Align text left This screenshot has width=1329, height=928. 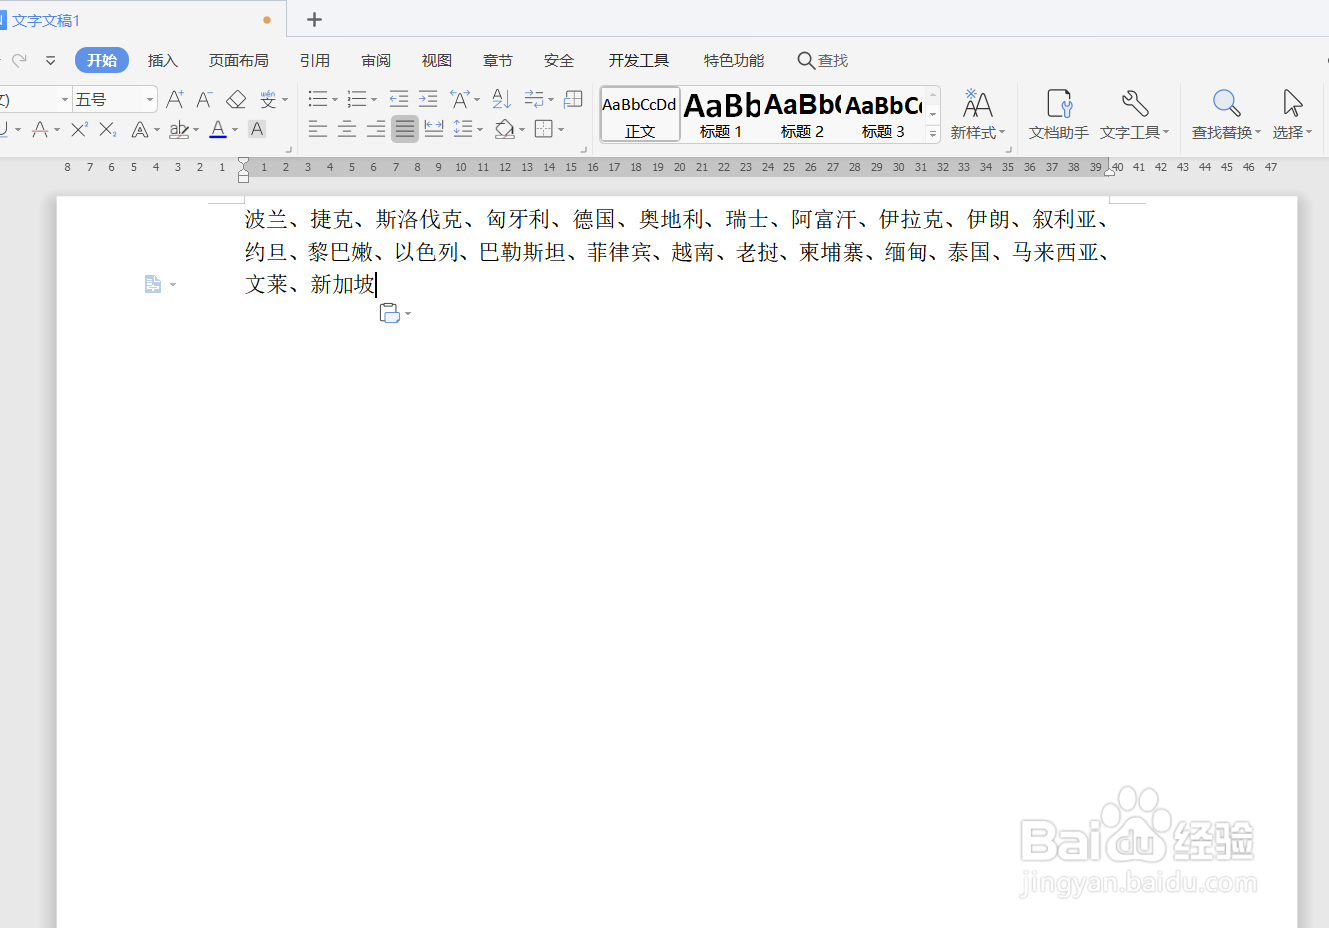(318, 129)
